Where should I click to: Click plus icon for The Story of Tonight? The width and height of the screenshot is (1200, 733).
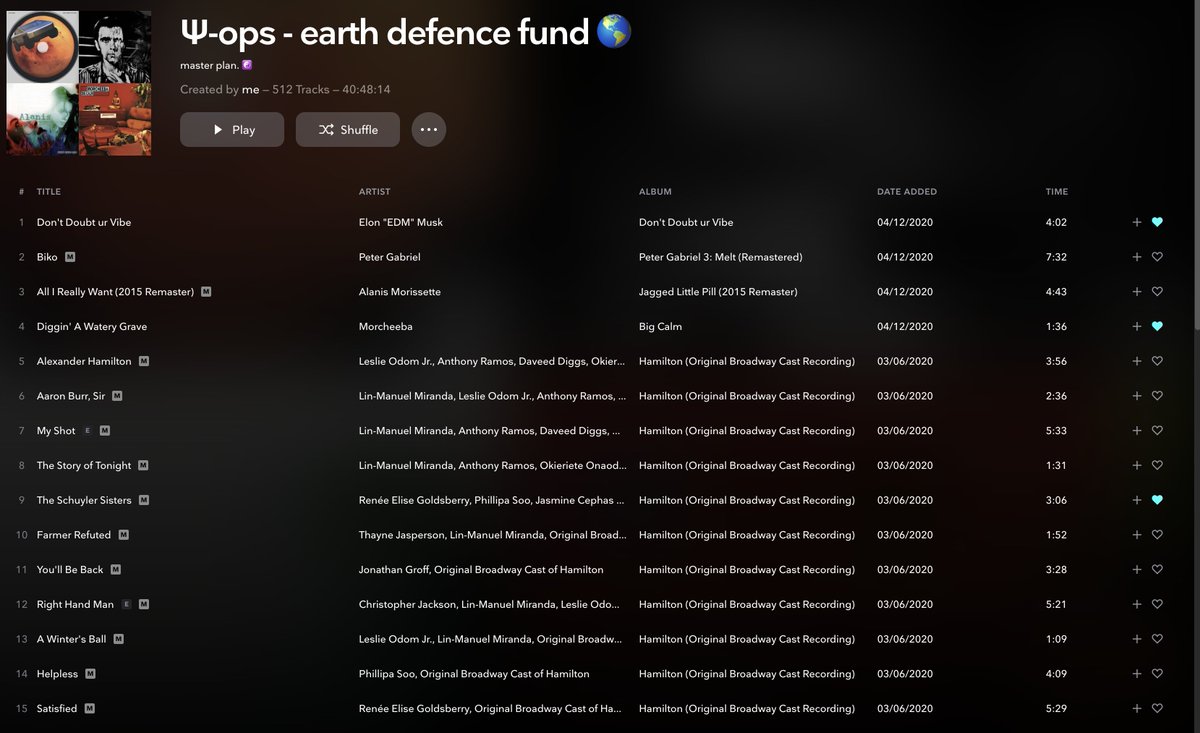[1137, 465]
